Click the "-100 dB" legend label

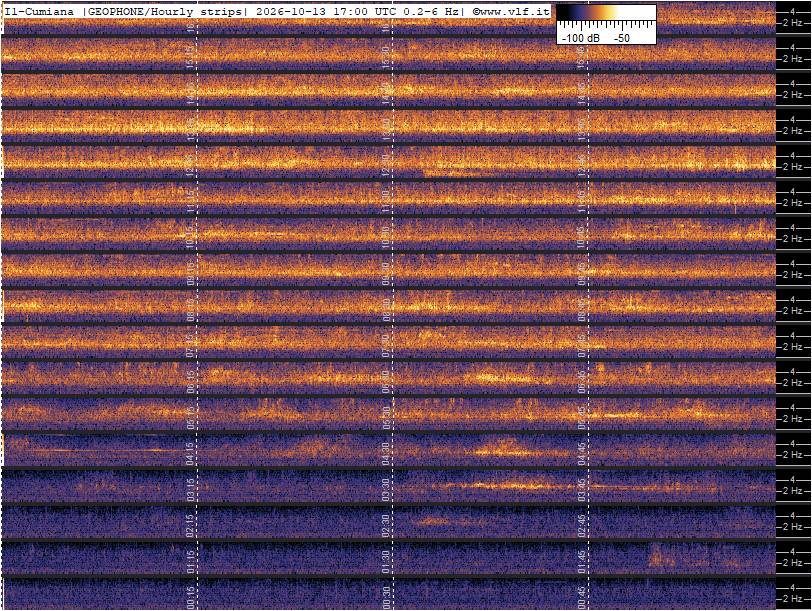pyautogui.click(x=581, y=38)
